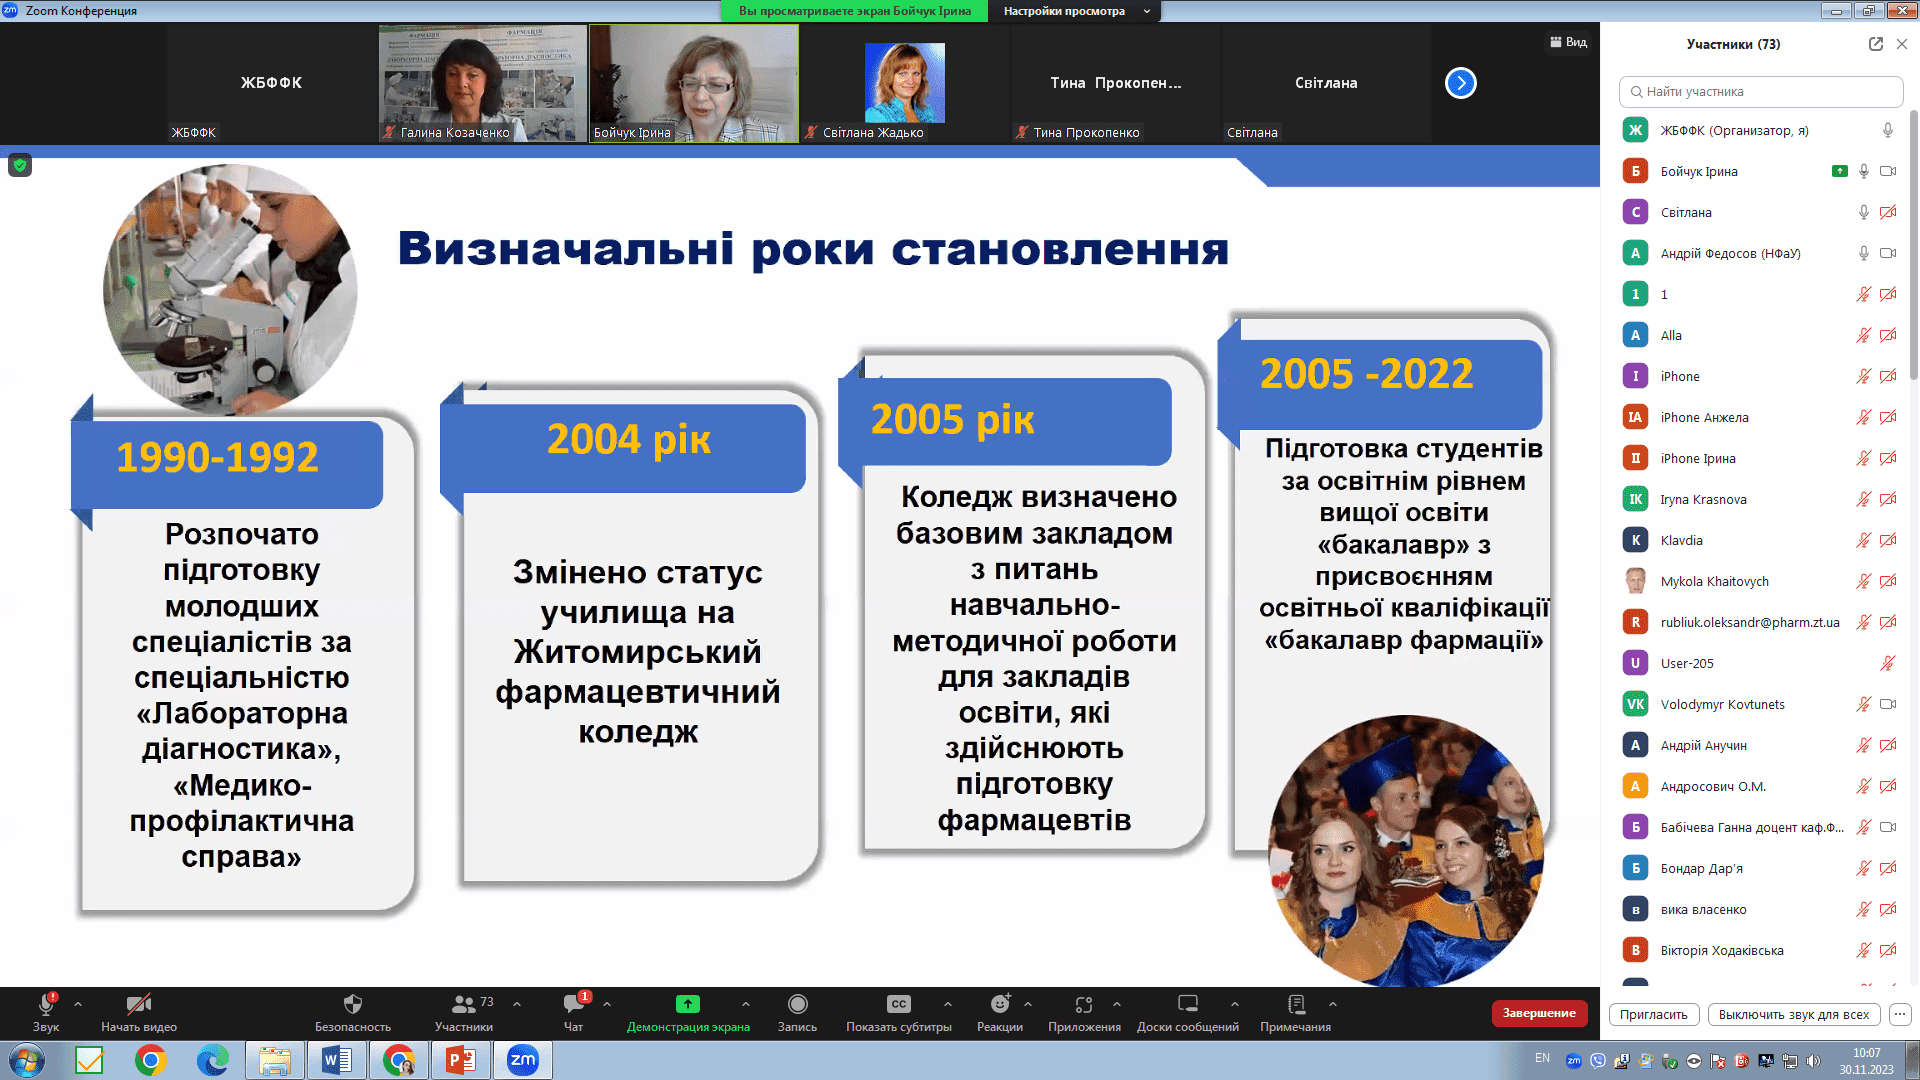Click Выключить звук для всех button
Viewport: 1920px width, 1080px height.
1794,1014
